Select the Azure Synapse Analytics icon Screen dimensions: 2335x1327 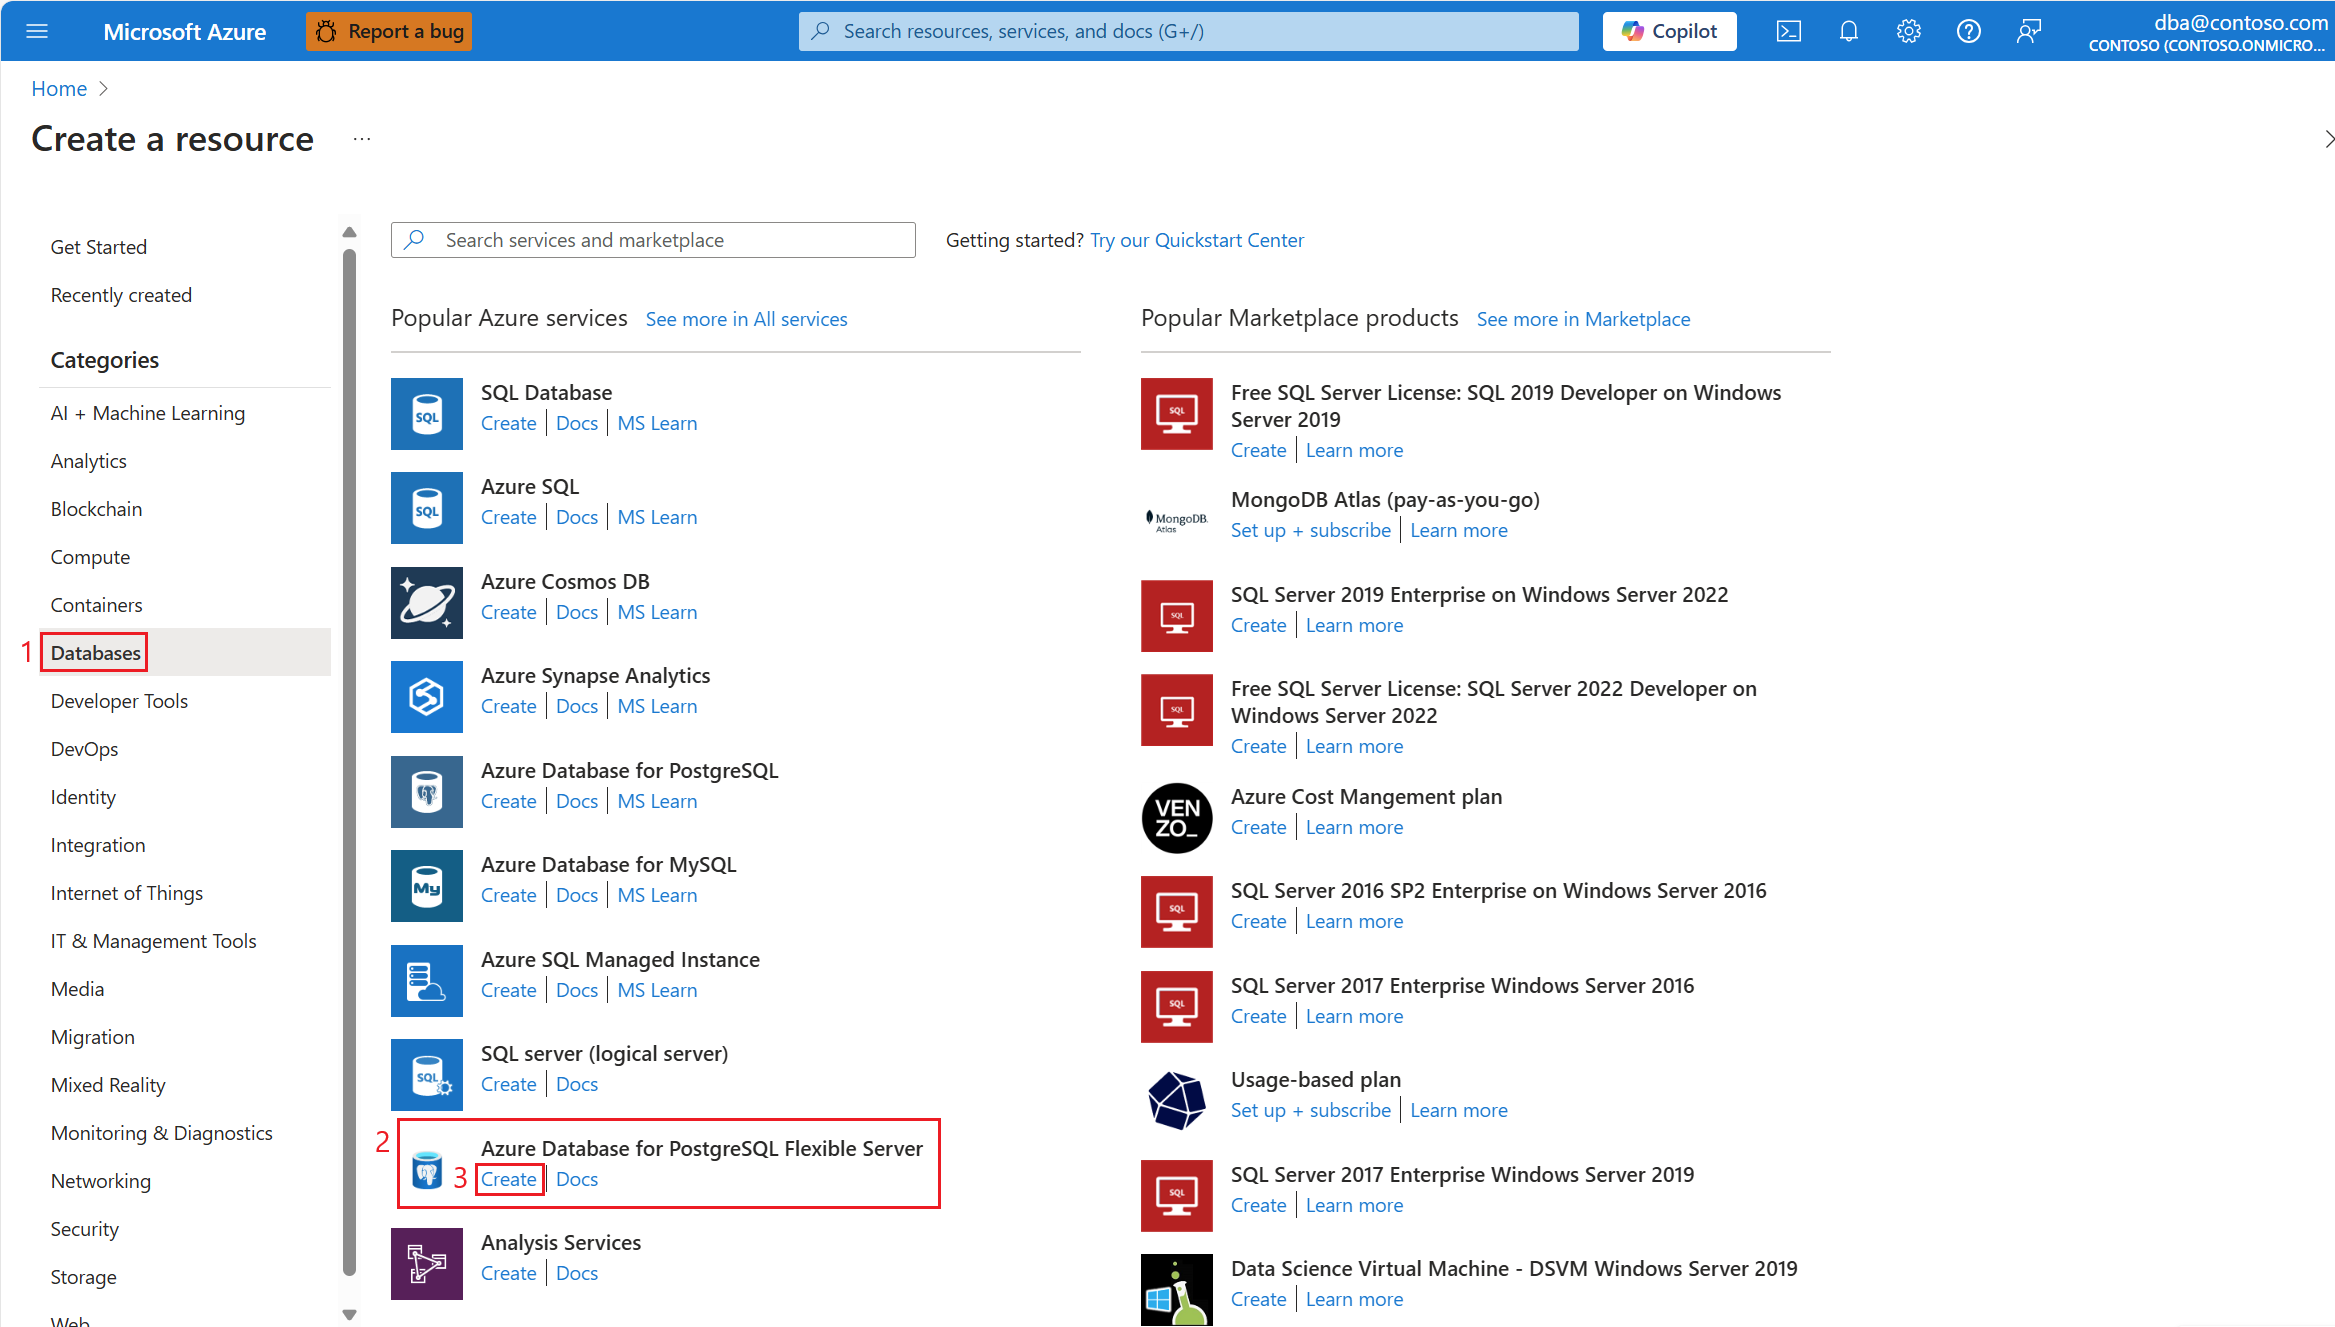426,696
